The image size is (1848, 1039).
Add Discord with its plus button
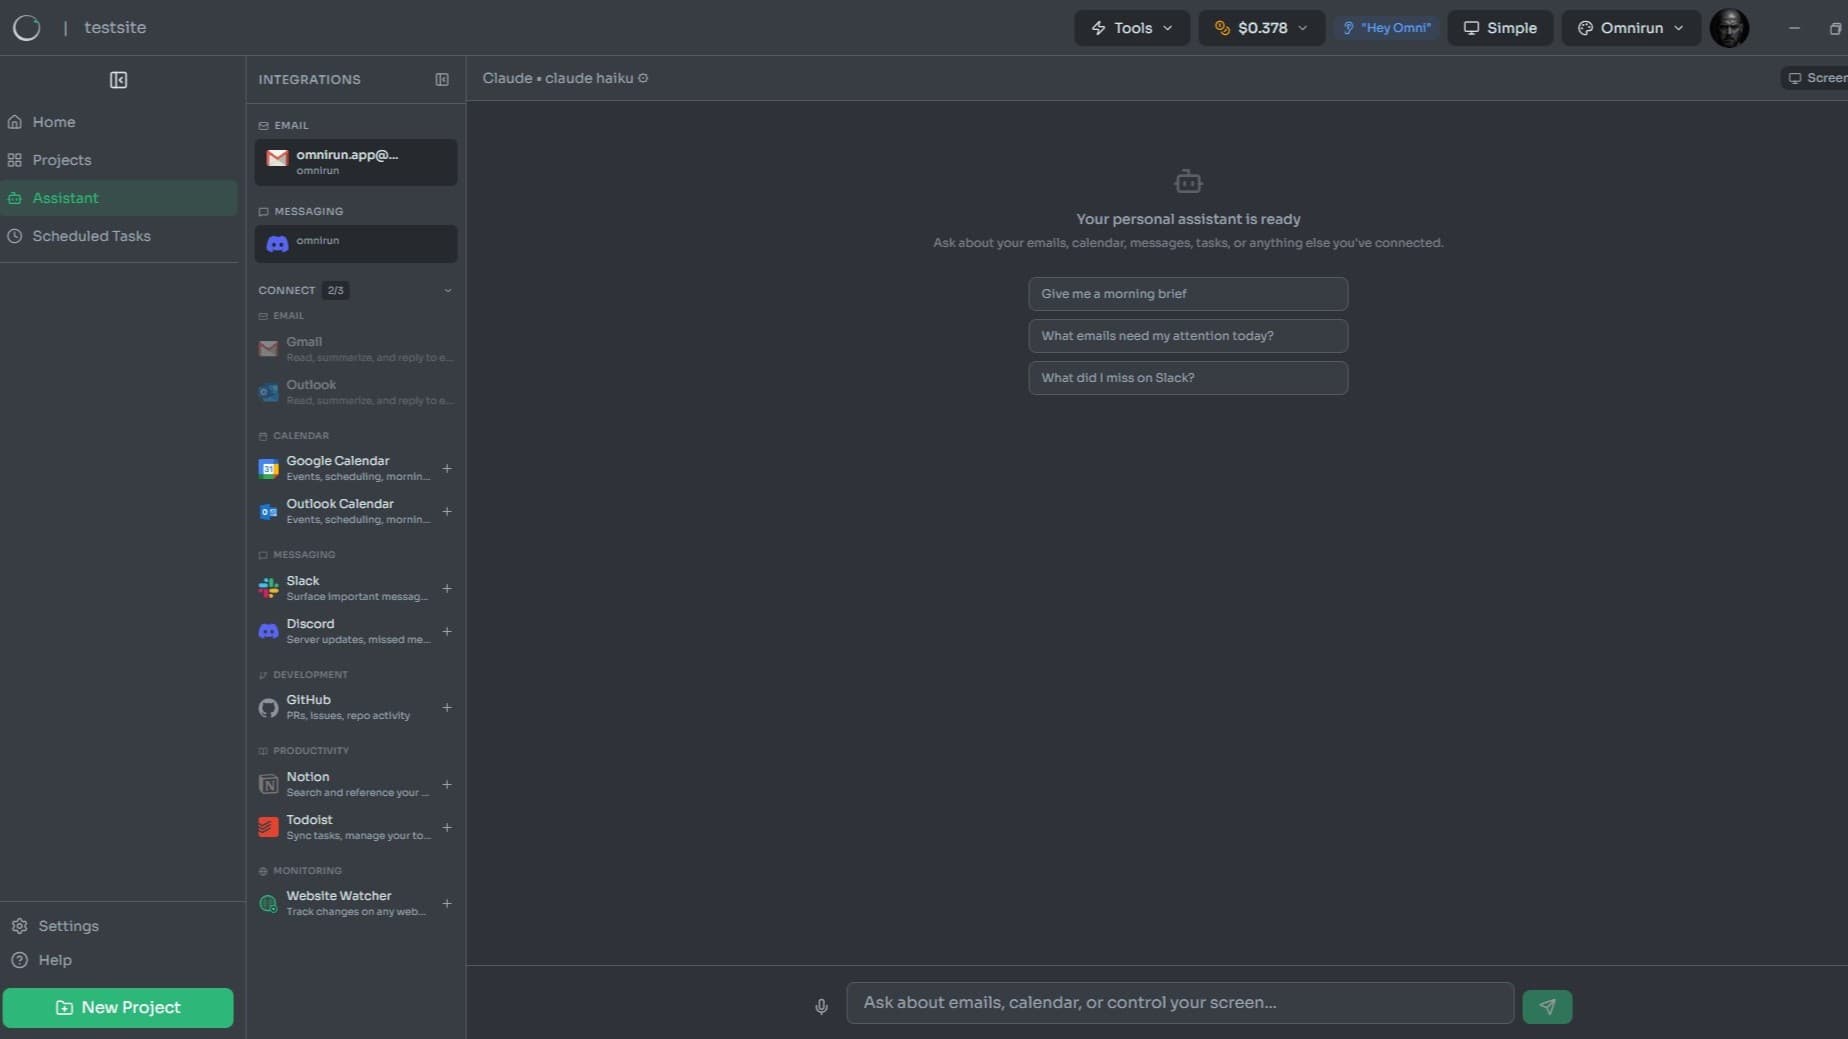tap(447, 631)
